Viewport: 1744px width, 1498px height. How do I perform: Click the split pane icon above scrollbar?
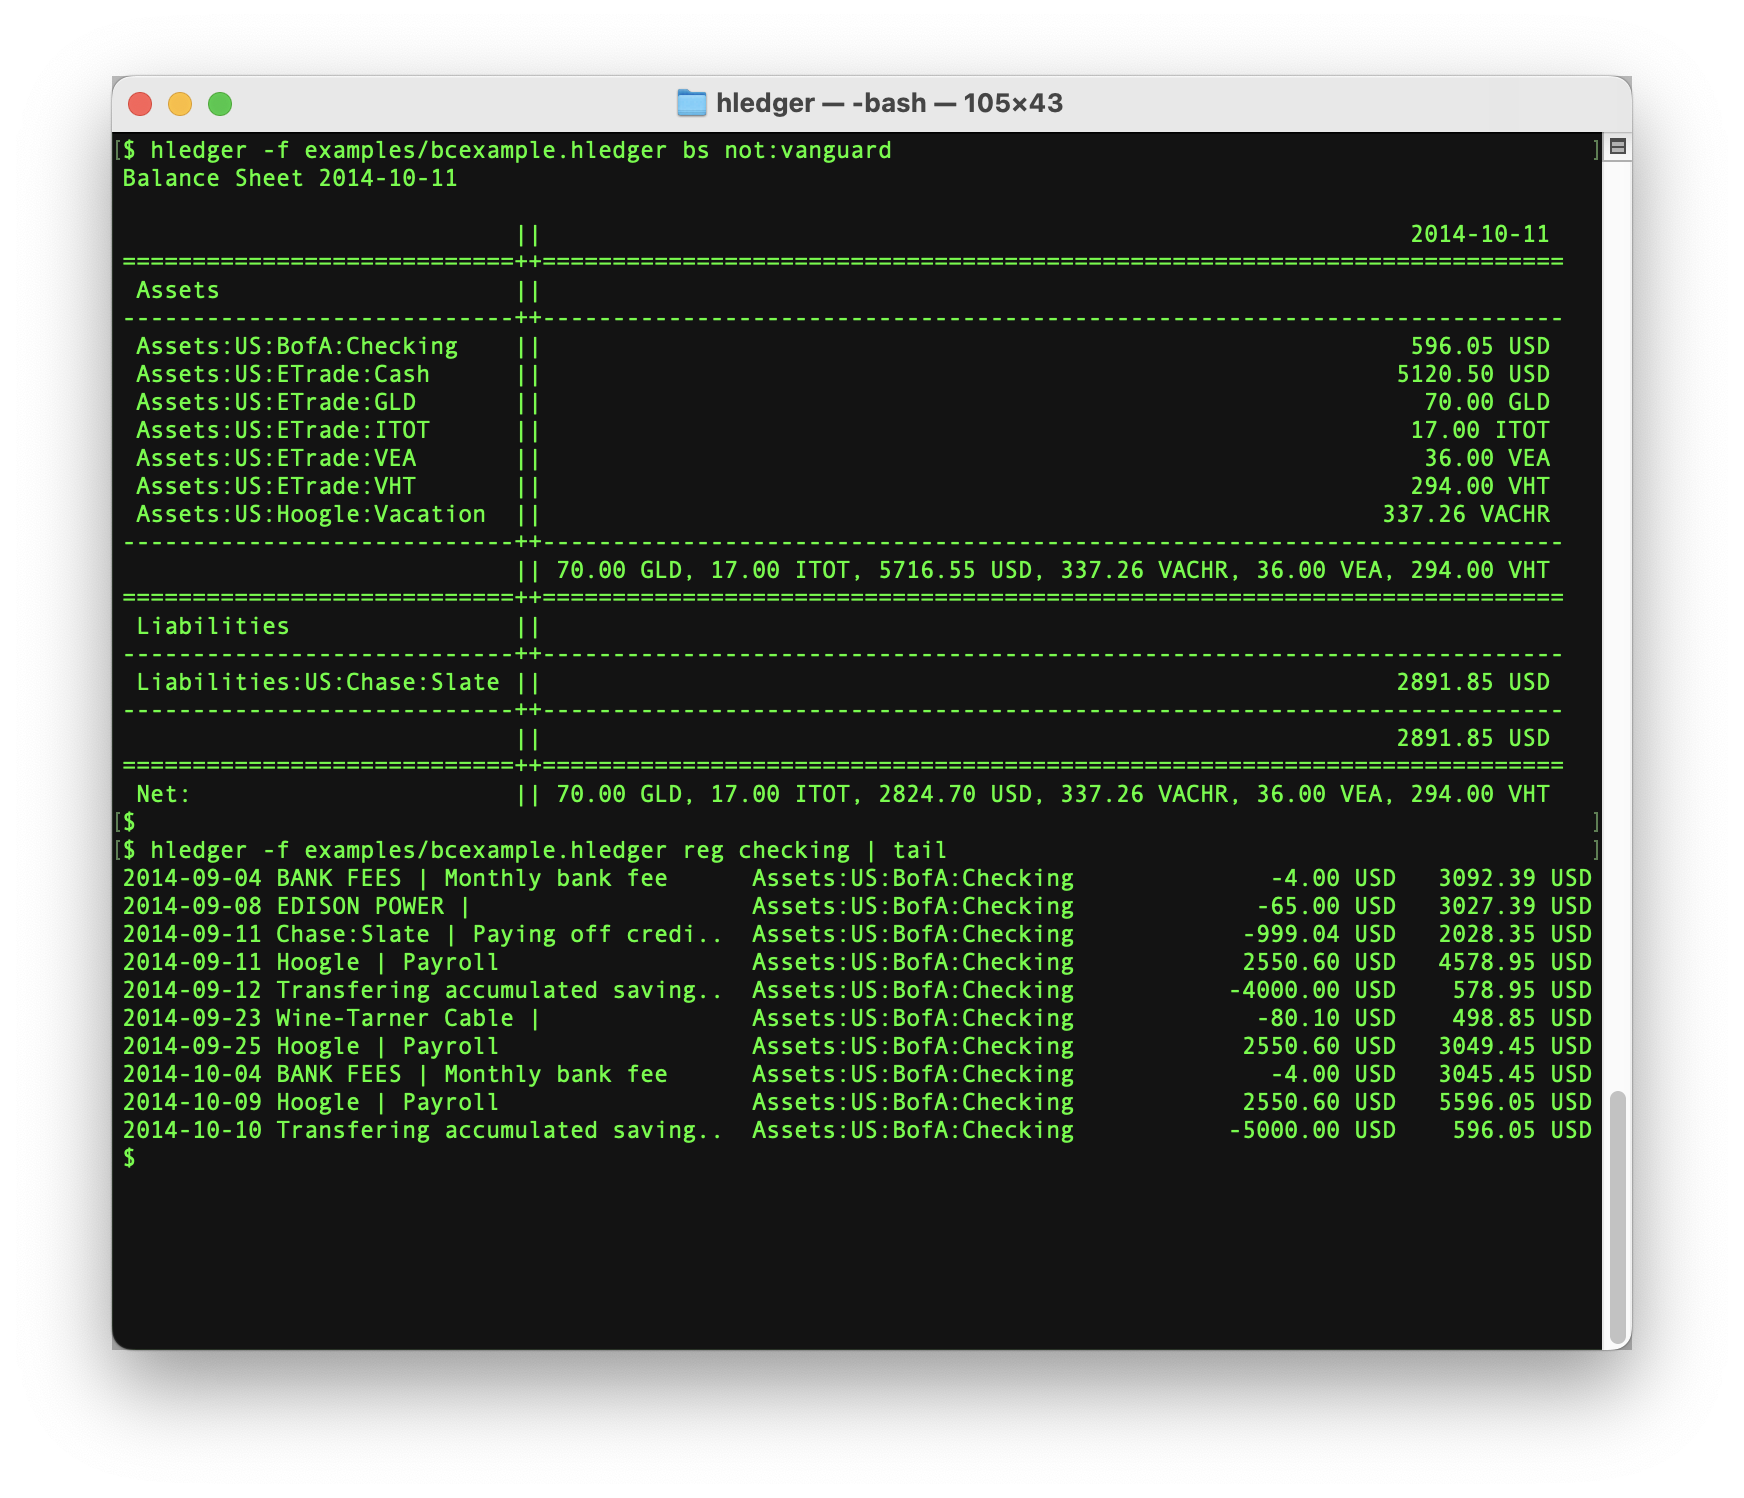point(1617,147)
